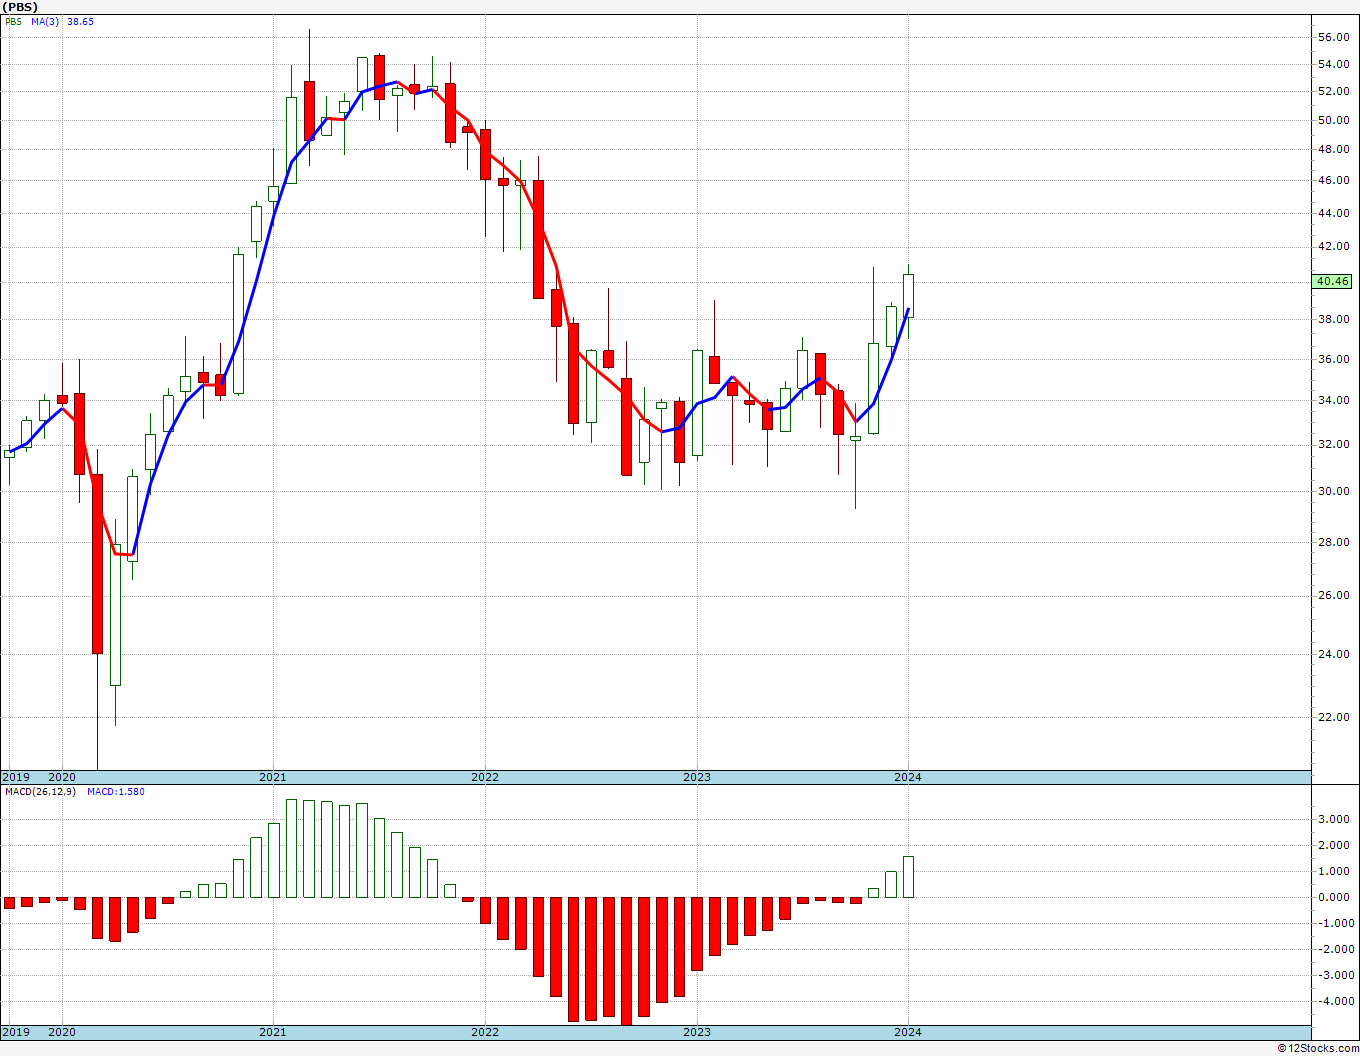Click the 56.00 price axis label
This screenshot has height=1056, width=1360.
[1334, 37]
